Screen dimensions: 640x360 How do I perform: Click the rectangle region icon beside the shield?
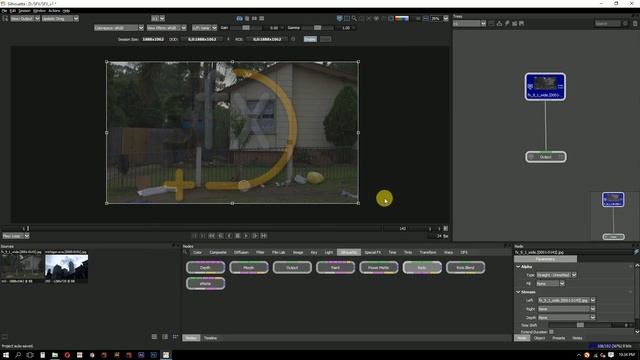(347, 18)
